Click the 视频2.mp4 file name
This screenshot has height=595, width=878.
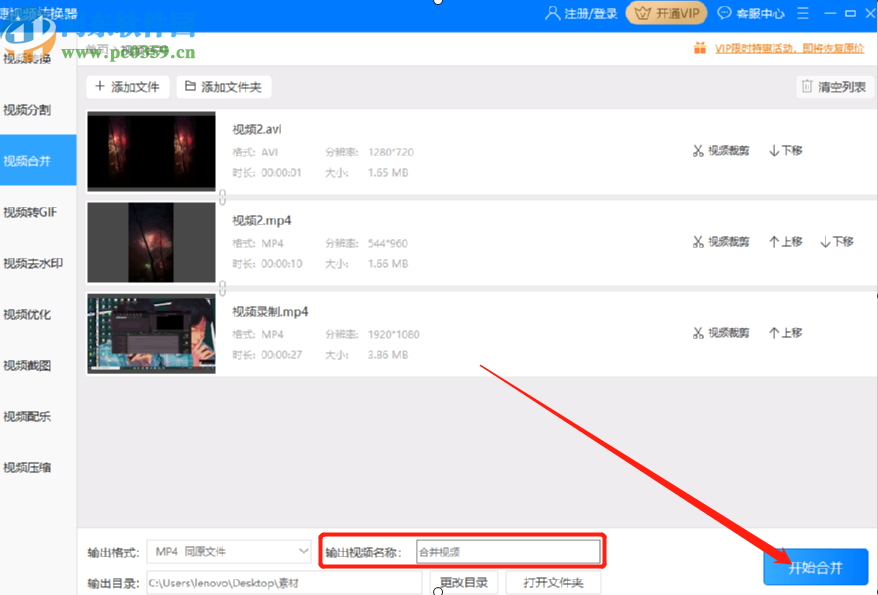tap(261, 221)
